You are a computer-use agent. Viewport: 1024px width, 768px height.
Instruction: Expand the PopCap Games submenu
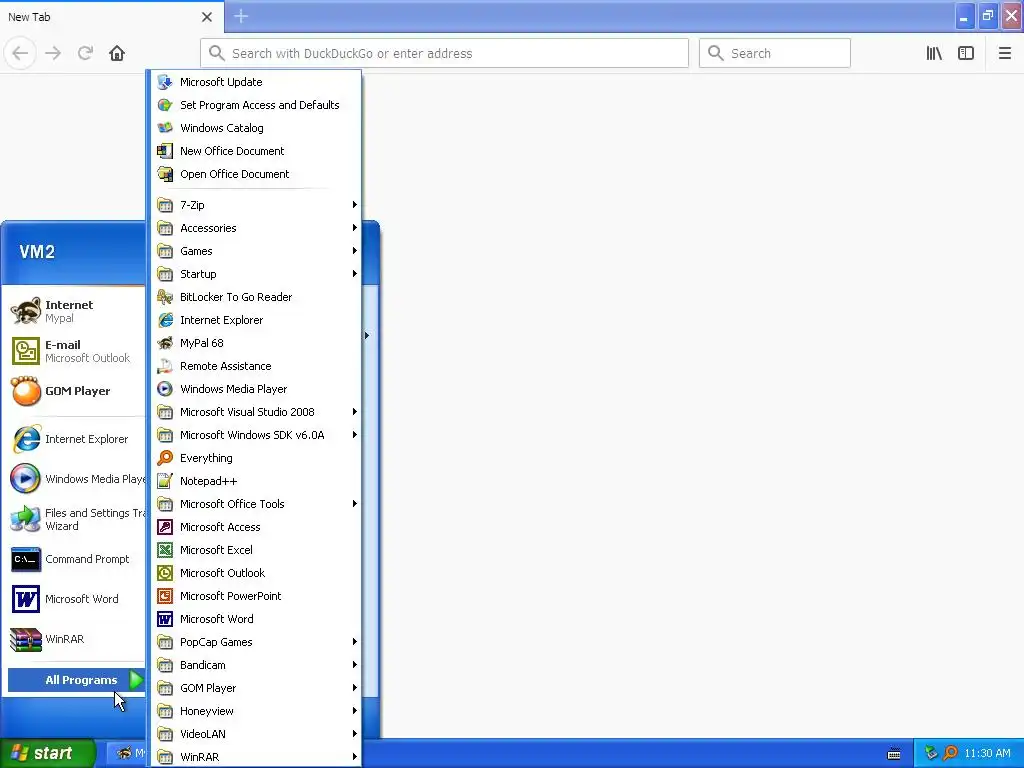(x=256, y=642)
